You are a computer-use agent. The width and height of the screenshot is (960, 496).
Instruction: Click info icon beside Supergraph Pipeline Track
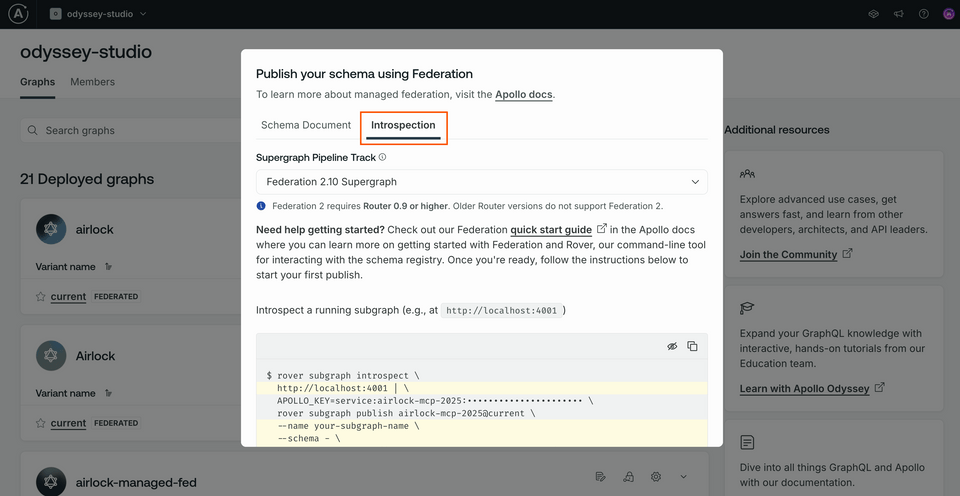pos(383,157)
